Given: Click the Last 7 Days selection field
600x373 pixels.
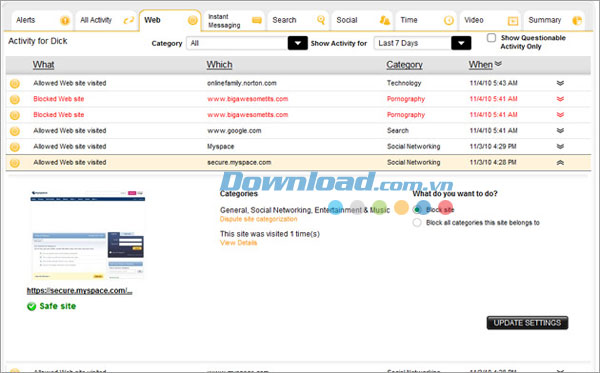Looking at the screenshot, I should click(413, 43).
